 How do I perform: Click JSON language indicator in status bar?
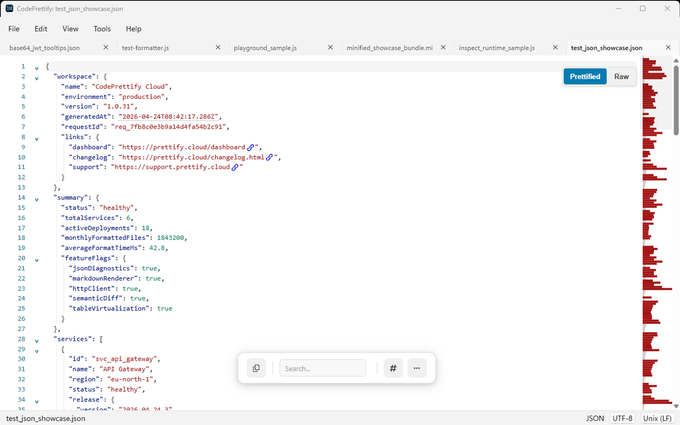595,418
